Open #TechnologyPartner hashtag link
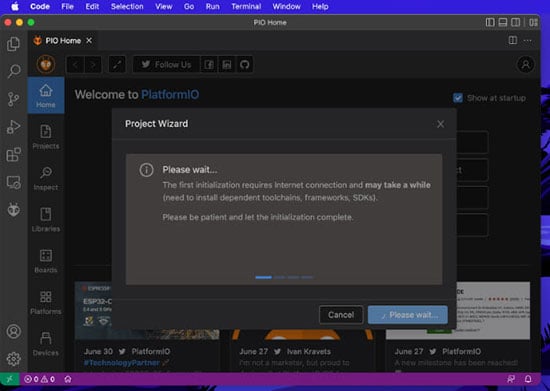This screenshot has height=391, width=550. pyautogui.click(x=121, y=362)
